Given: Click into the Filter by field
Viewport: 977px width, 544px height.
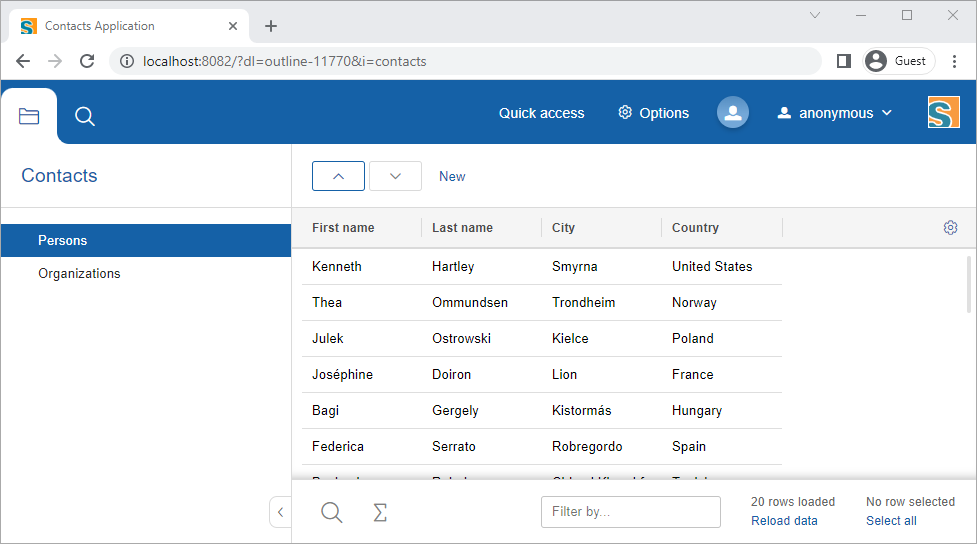Looking at the screenshot, I should click(x=630, y=511).
